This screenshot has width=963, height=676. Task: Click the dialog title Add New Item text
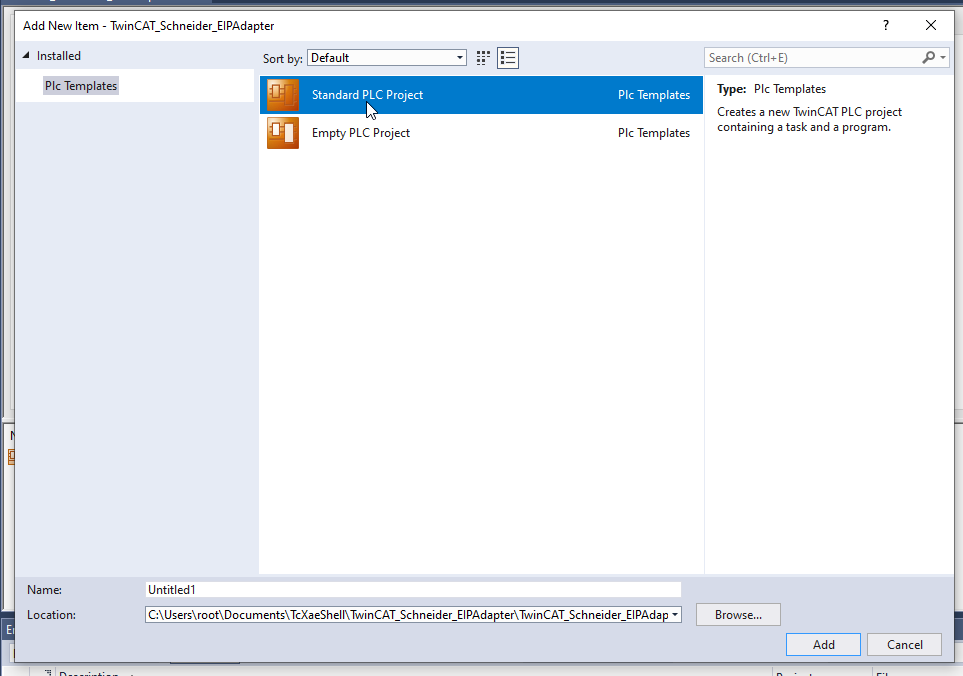[149, 26]
